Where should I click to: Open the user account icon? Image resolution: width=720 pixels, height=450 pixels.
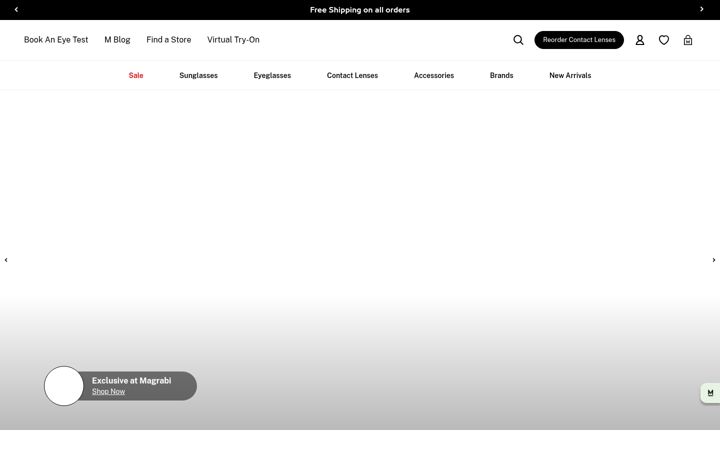point(640,40)
